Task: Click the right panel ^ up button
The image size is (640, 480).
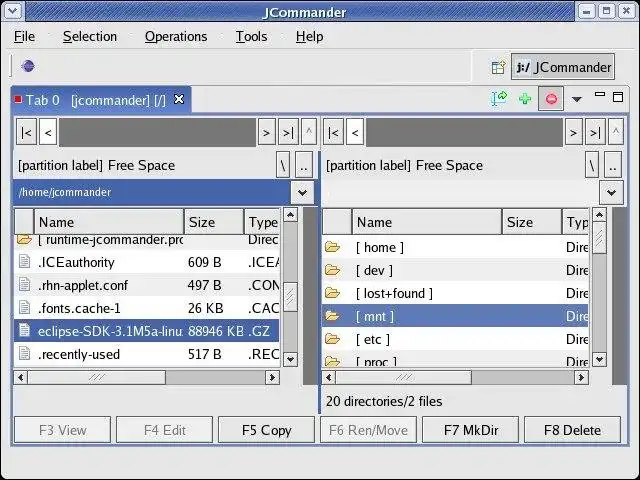Action: [616, 132]
